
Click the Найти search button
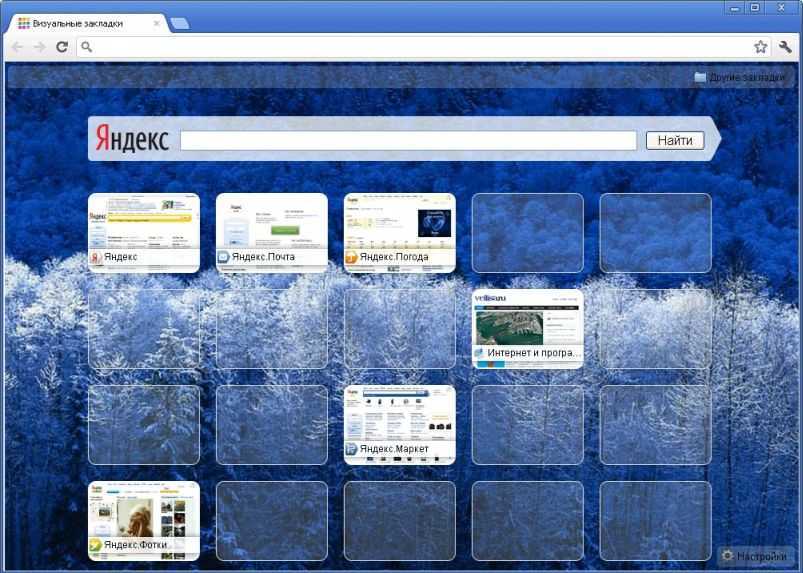tap(675, 141)
